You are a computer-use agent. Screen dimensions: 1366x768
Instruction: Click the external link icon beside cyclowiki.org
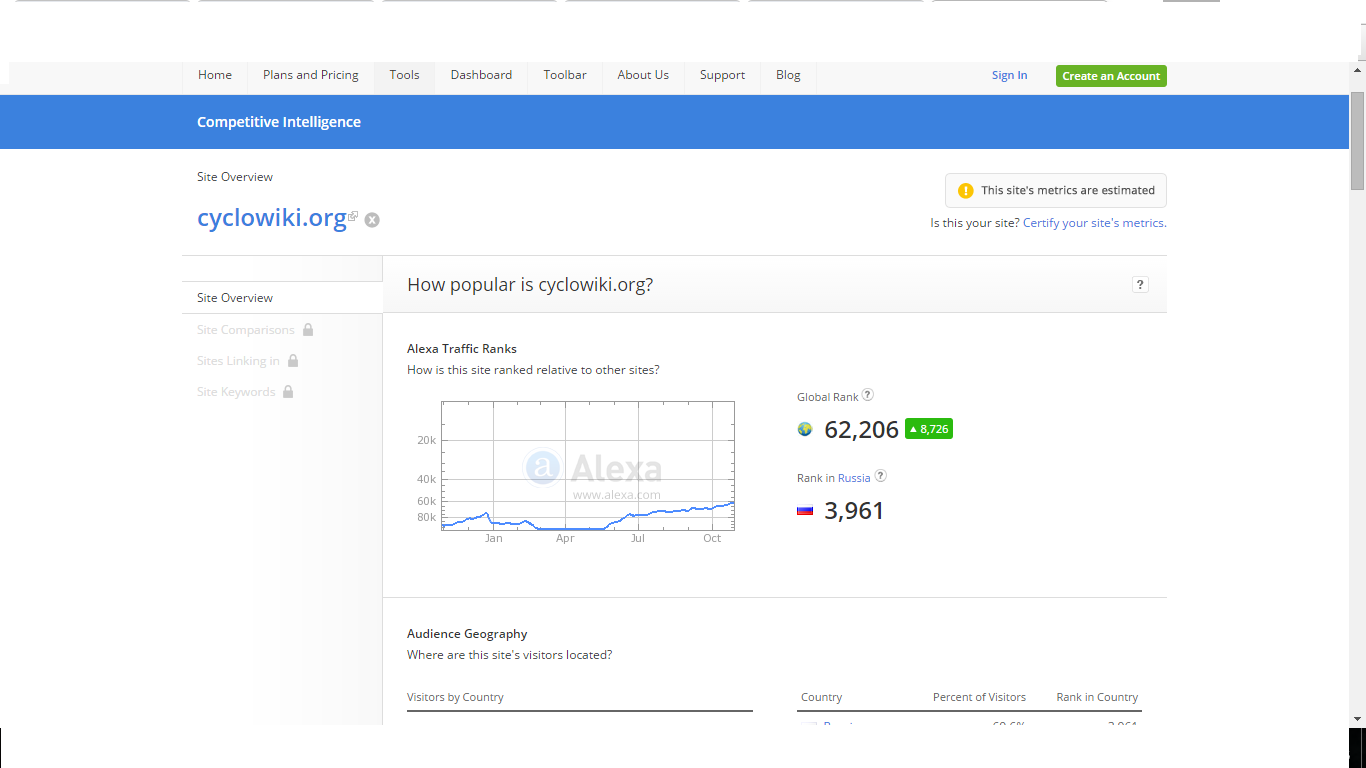pos(353,216)
